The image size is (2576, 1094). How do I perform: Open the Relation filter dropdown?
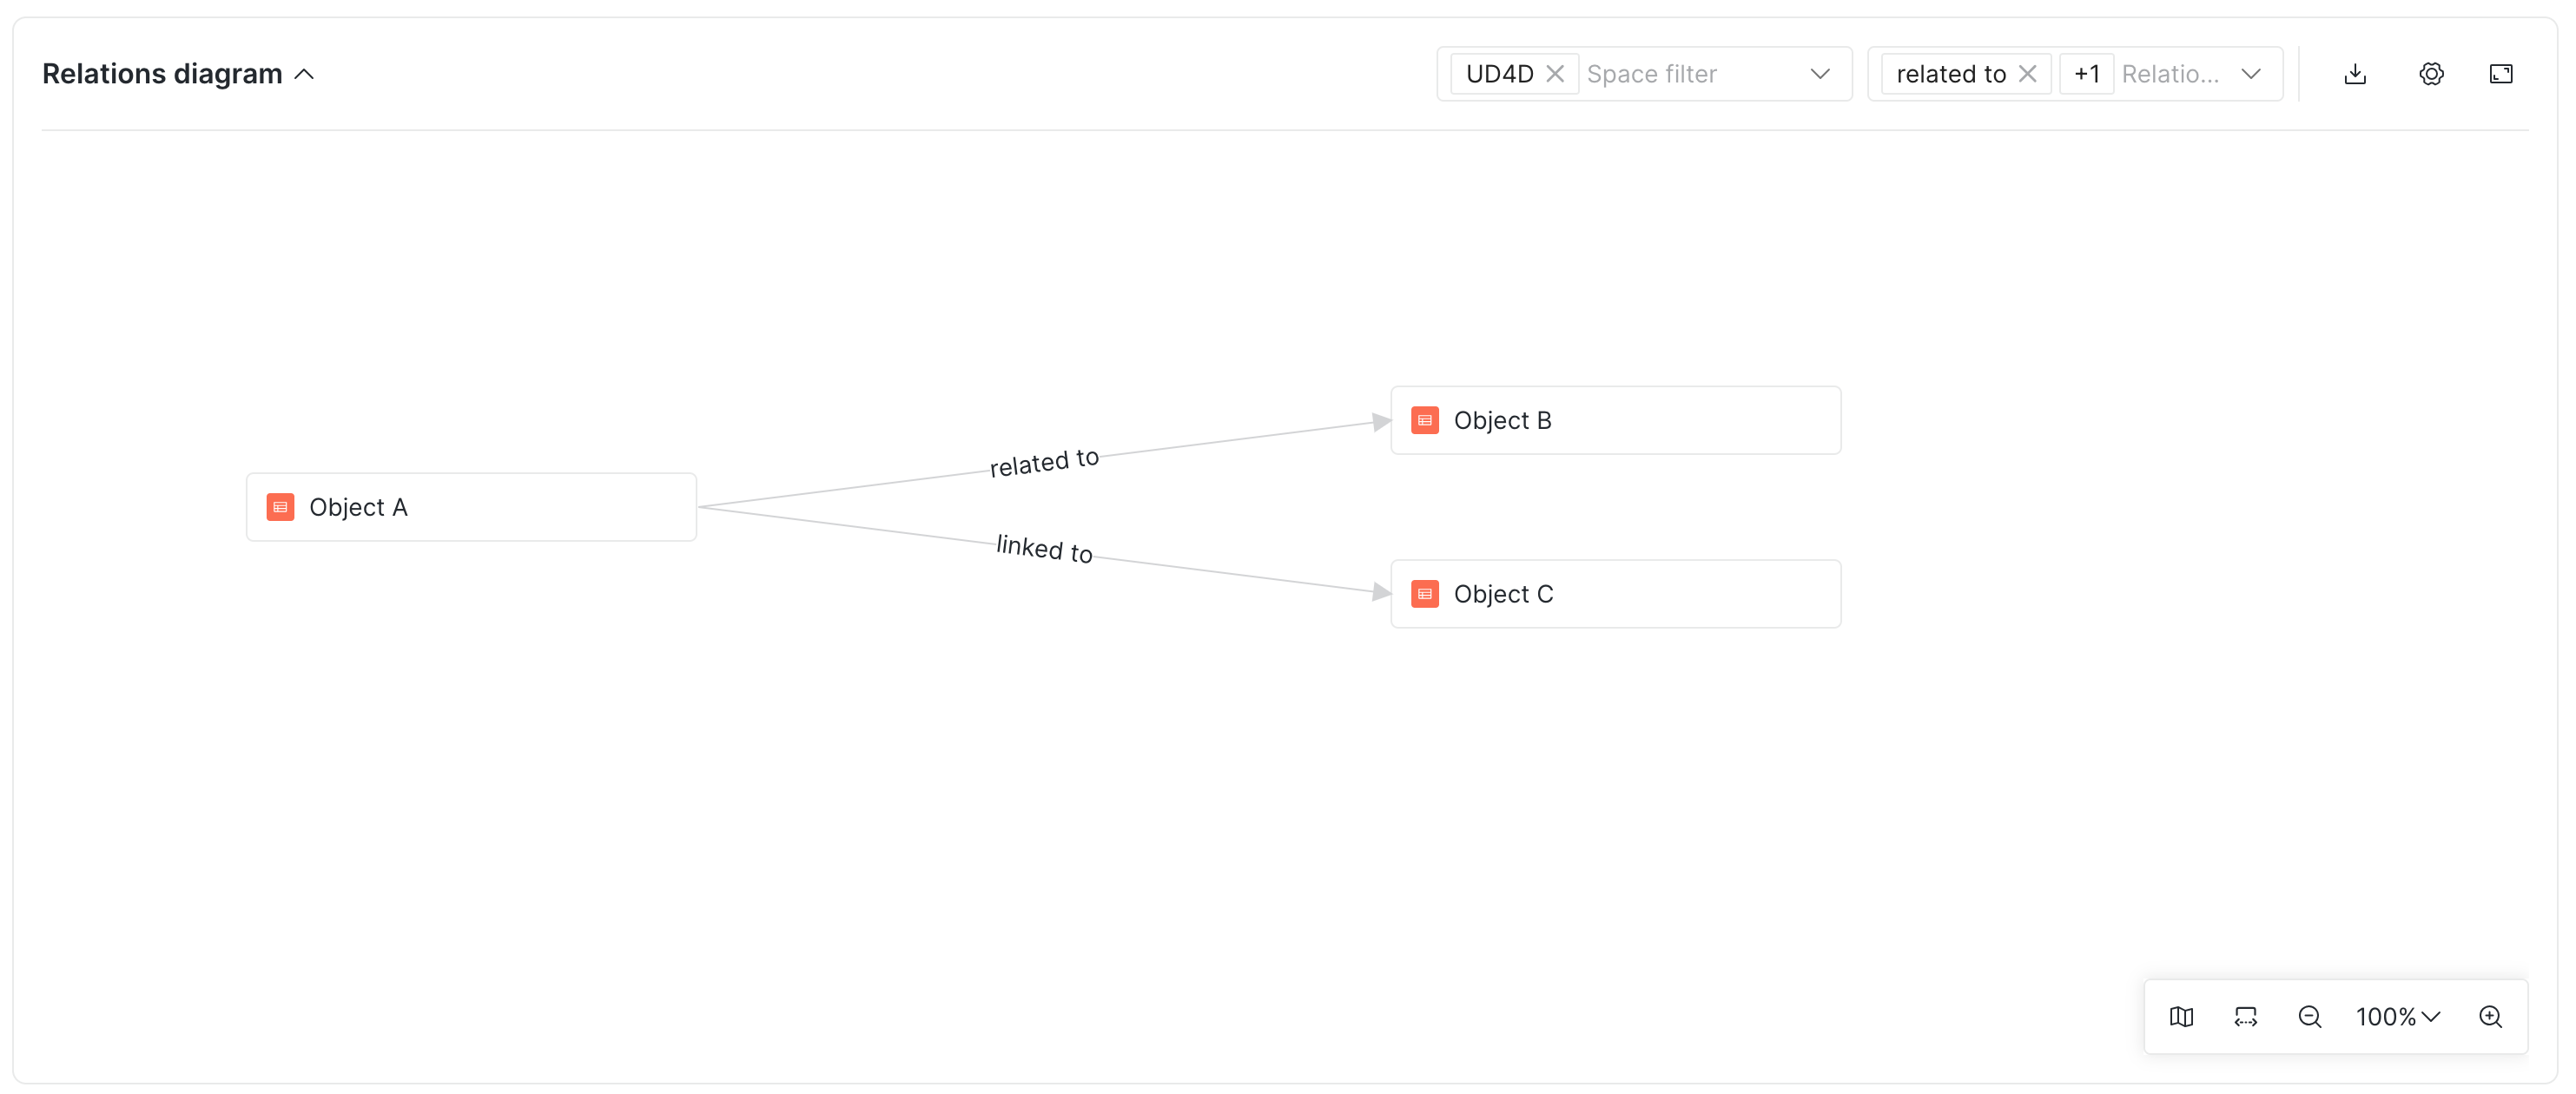(x=2250, y=73)
